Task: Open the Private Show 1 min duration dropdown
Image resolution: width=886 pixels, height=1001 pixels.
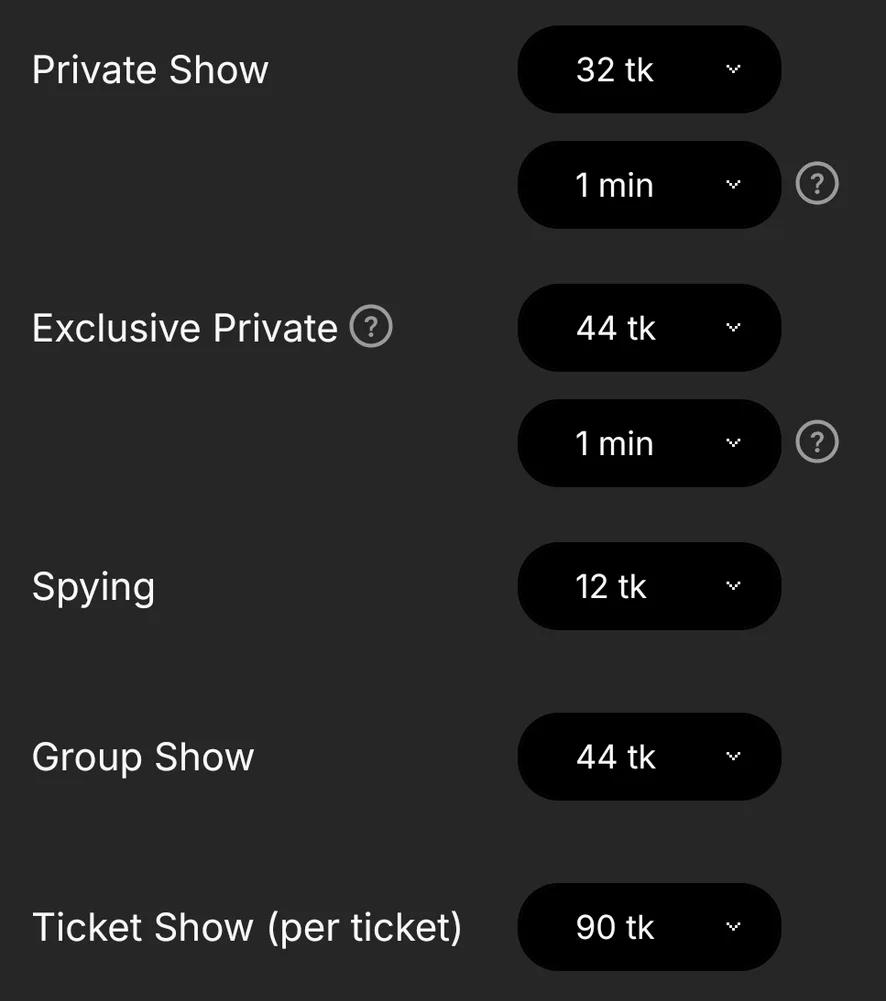Action: [x=648, y=185]
